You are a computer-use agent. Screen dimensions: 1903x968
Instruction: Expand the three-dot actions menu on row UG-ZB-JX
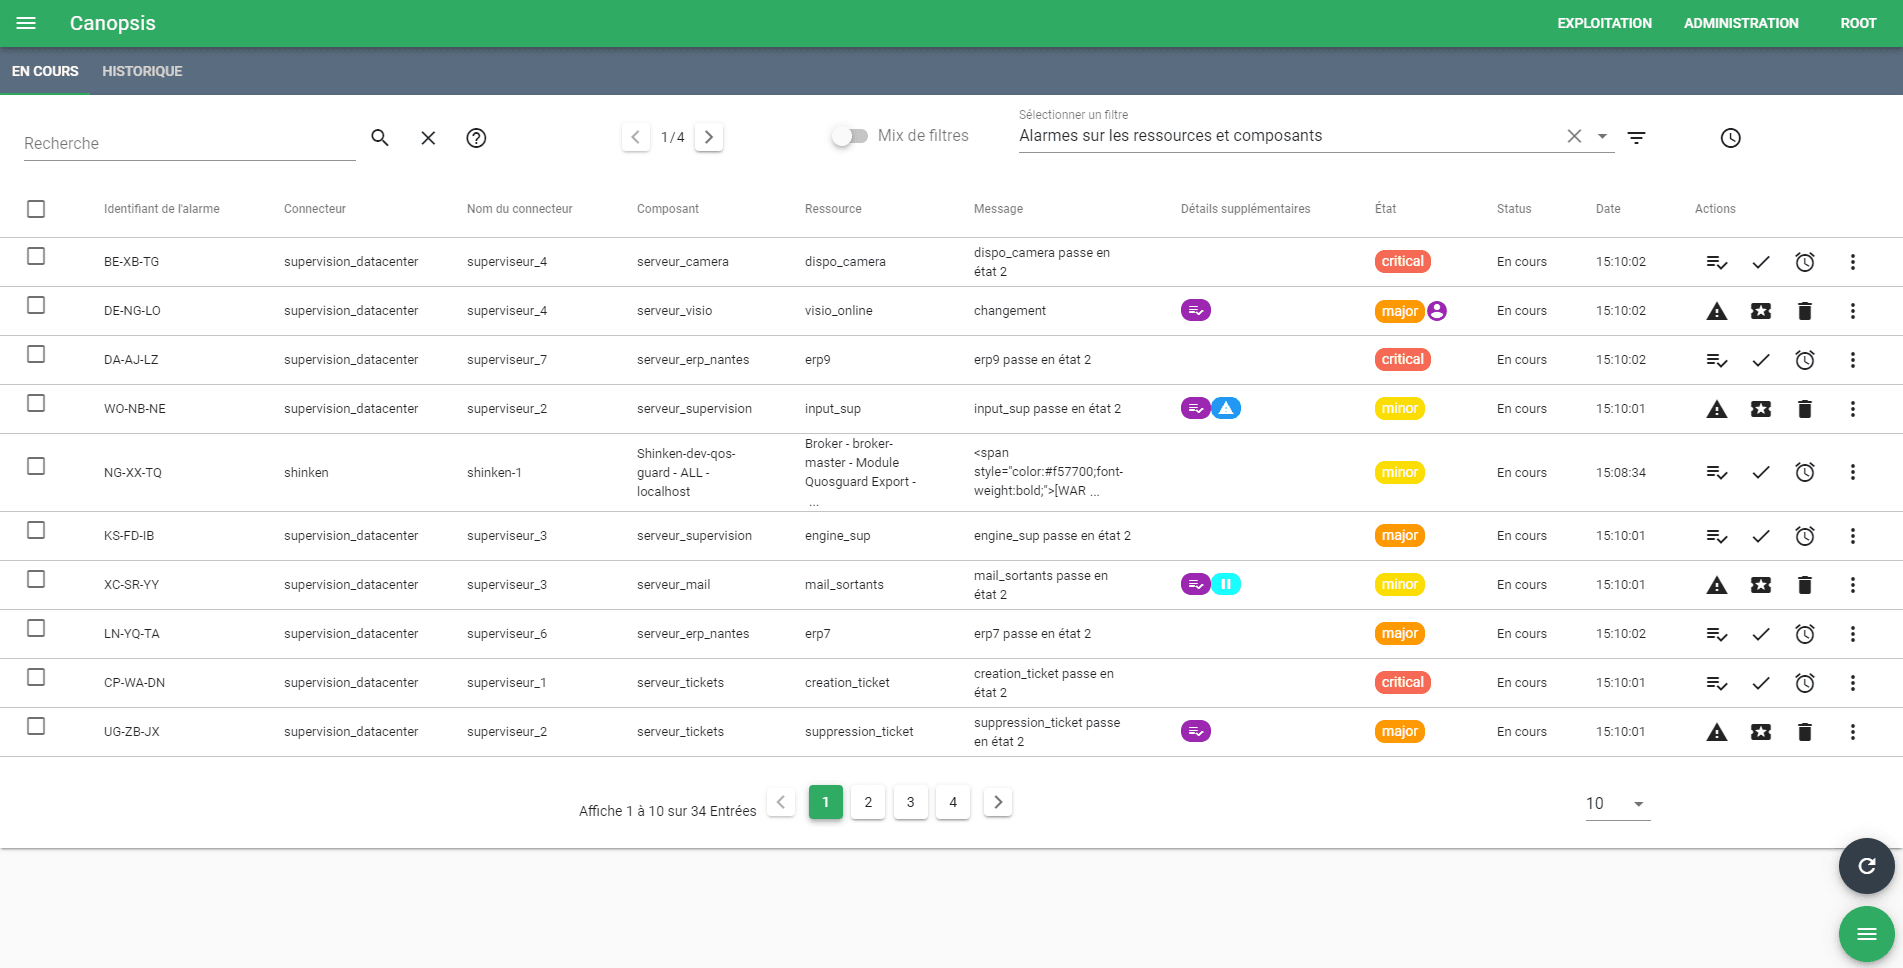tap(1853, 731)
